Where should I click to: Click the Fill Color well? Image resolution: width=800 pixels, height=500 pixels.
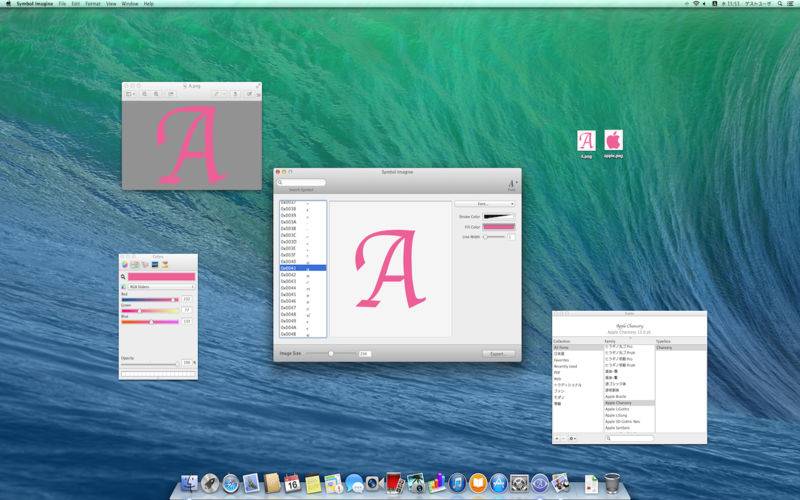[498, 227]
